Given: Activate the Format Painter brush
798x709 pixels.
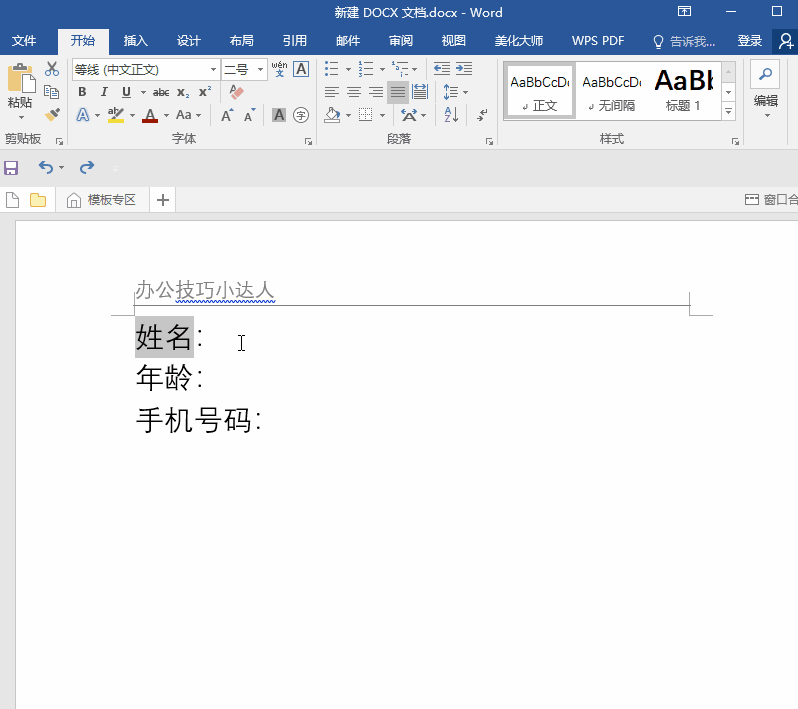Looking at the screenshot, I should click(52, 115).
